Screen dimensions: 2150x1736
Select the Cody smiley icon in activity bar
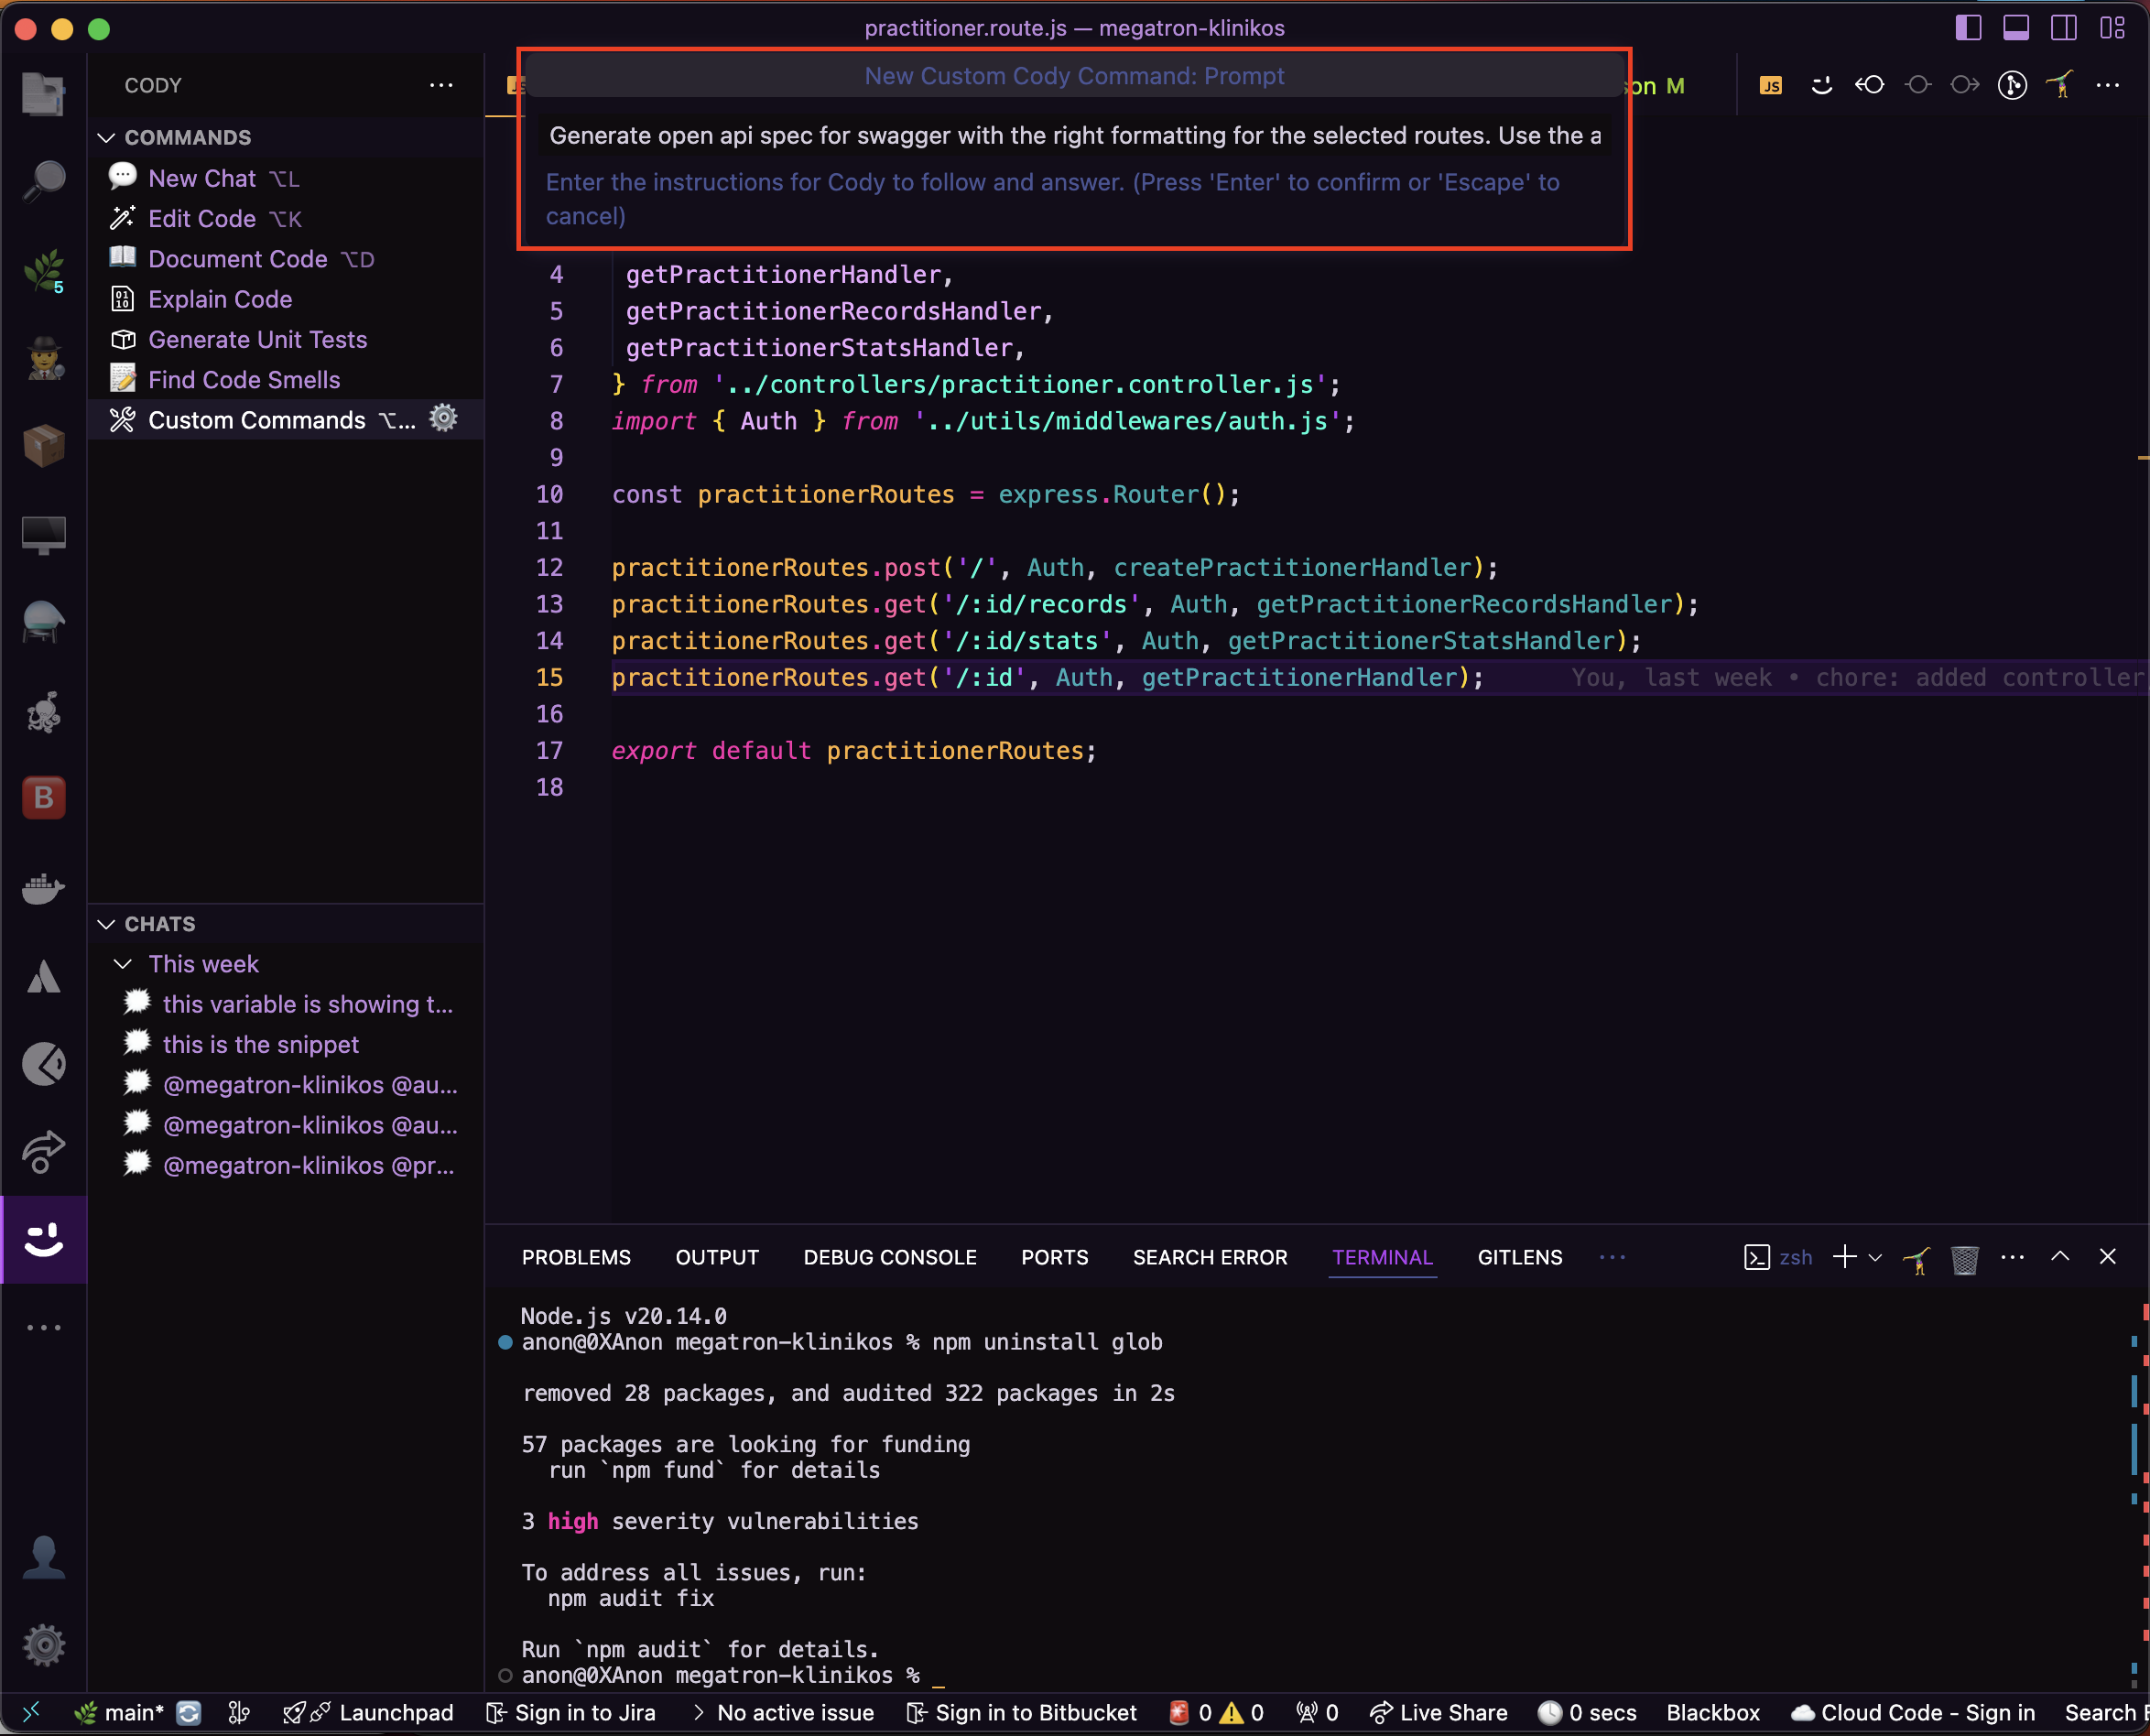pos(43,1240)
